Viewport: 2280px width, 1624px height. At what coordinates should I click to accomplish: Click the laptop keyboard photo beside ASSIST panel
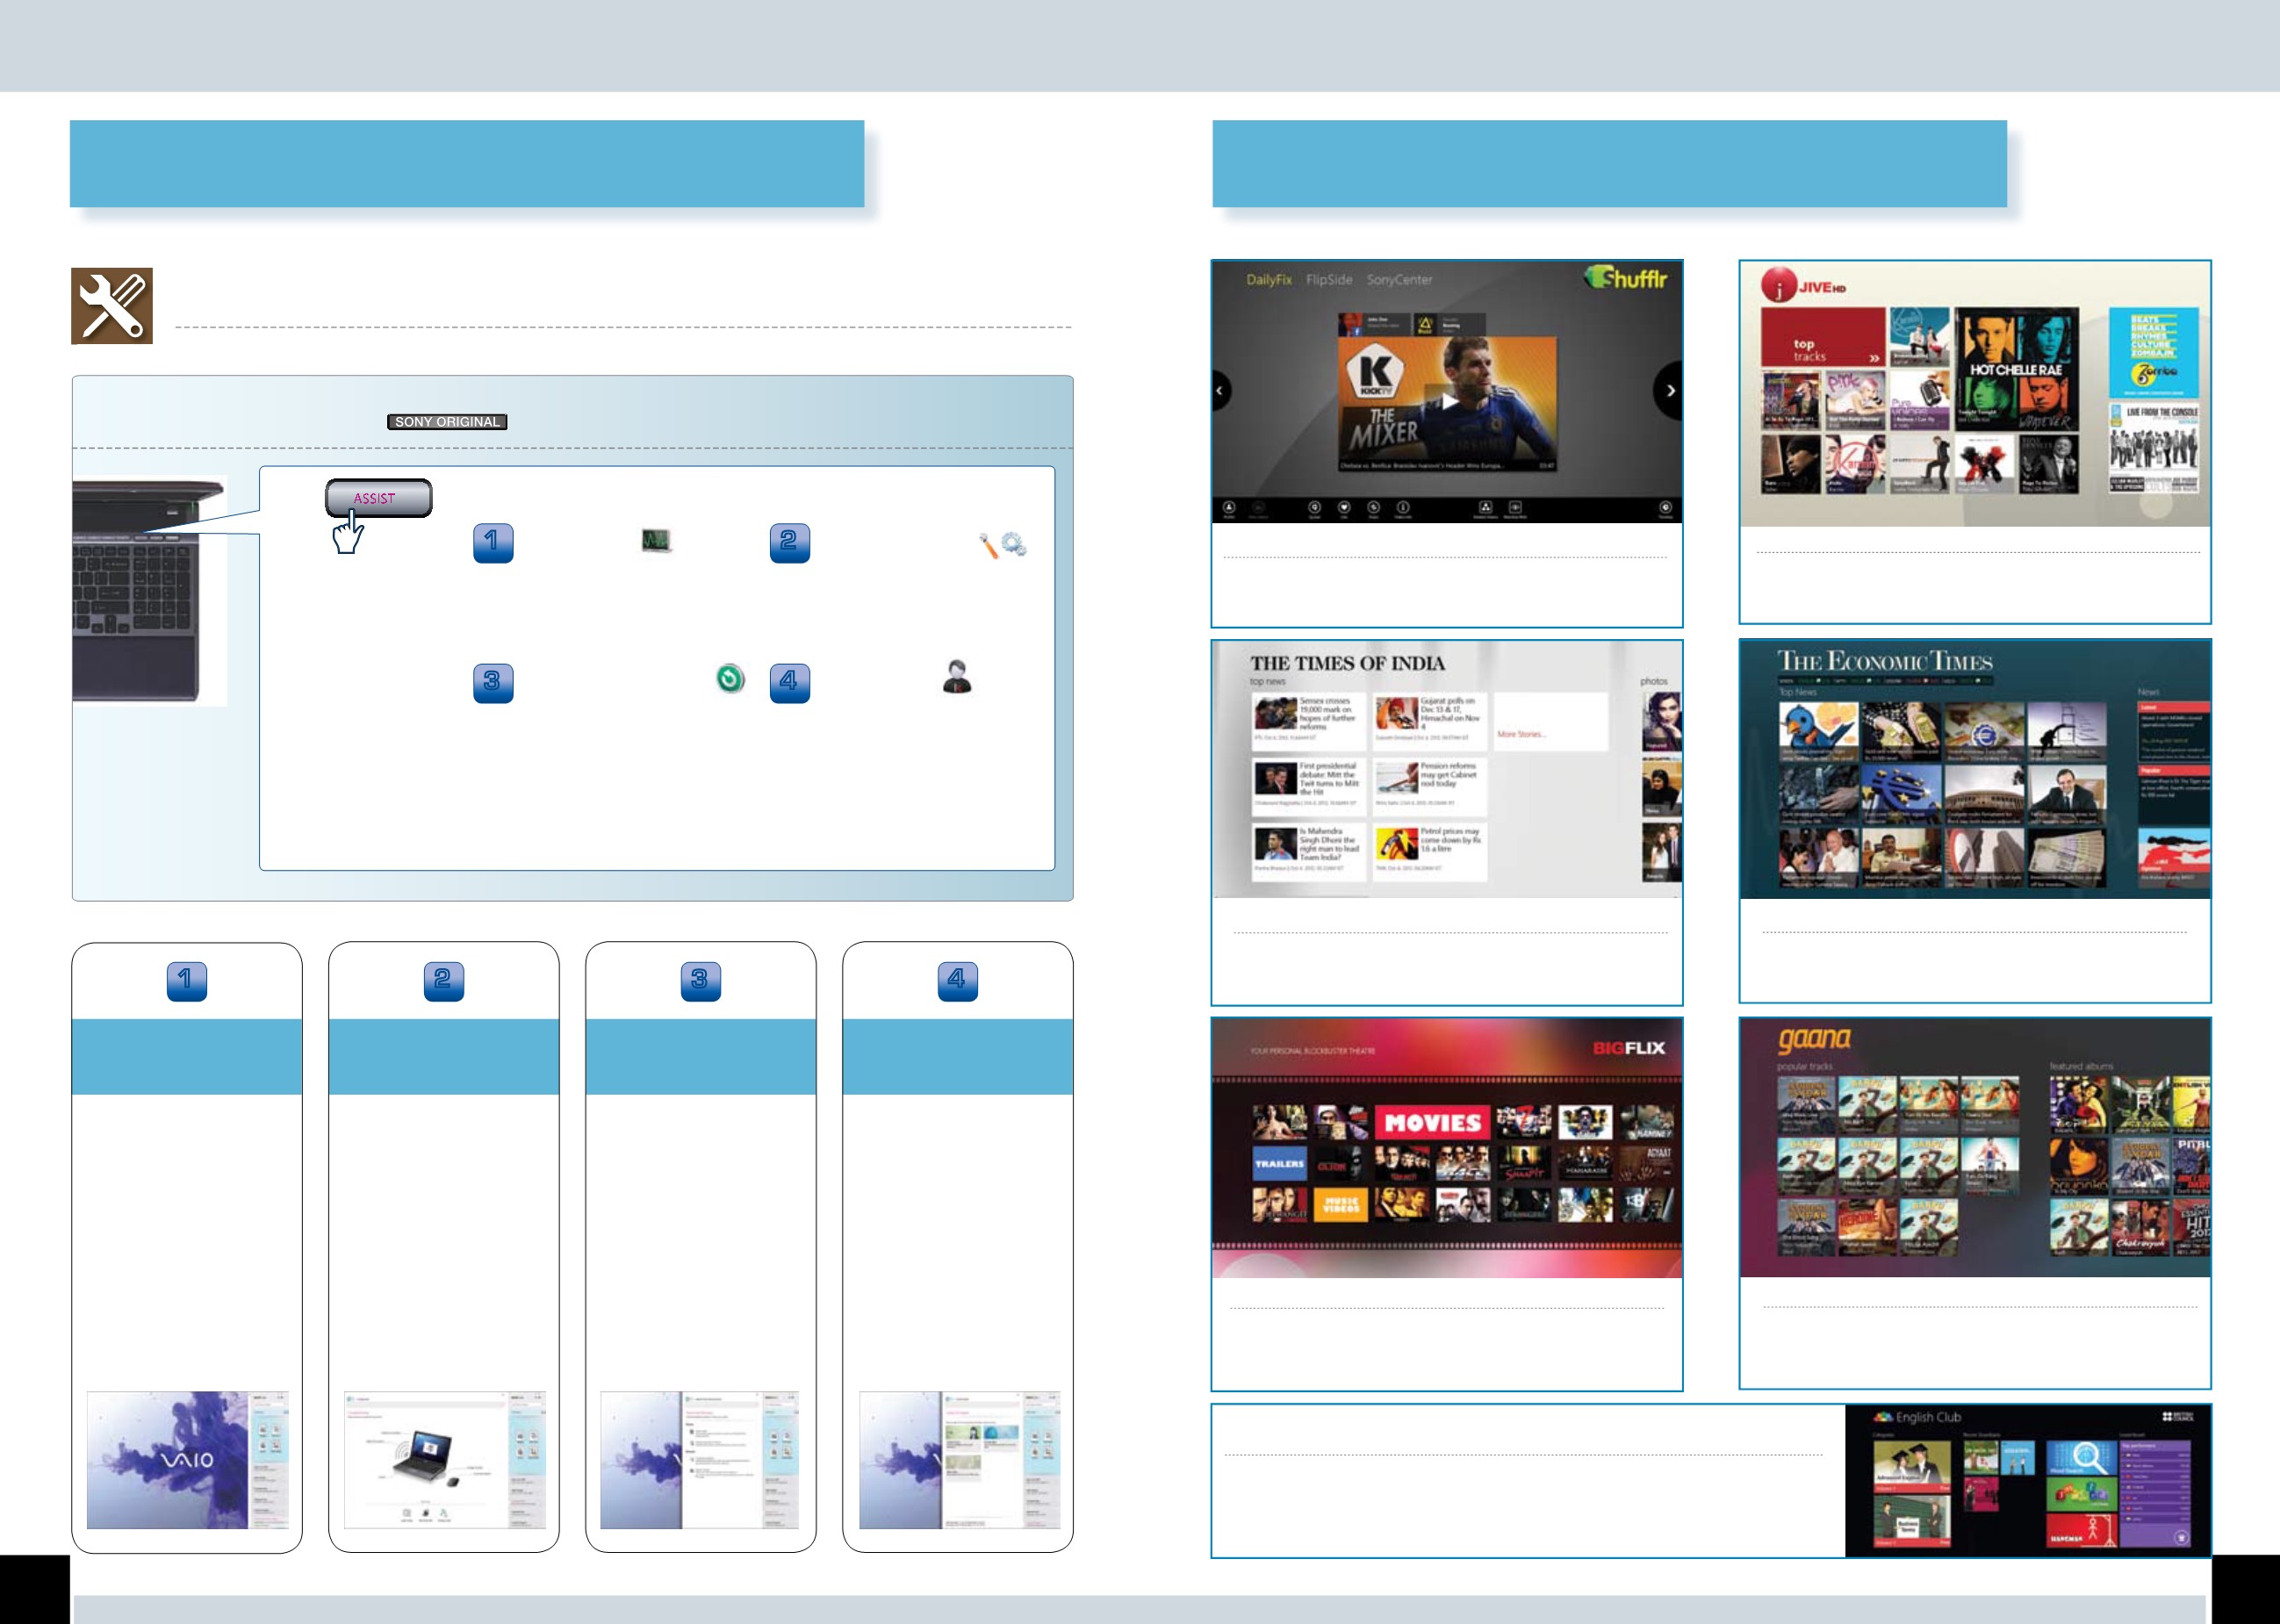(x=150, y=590)
